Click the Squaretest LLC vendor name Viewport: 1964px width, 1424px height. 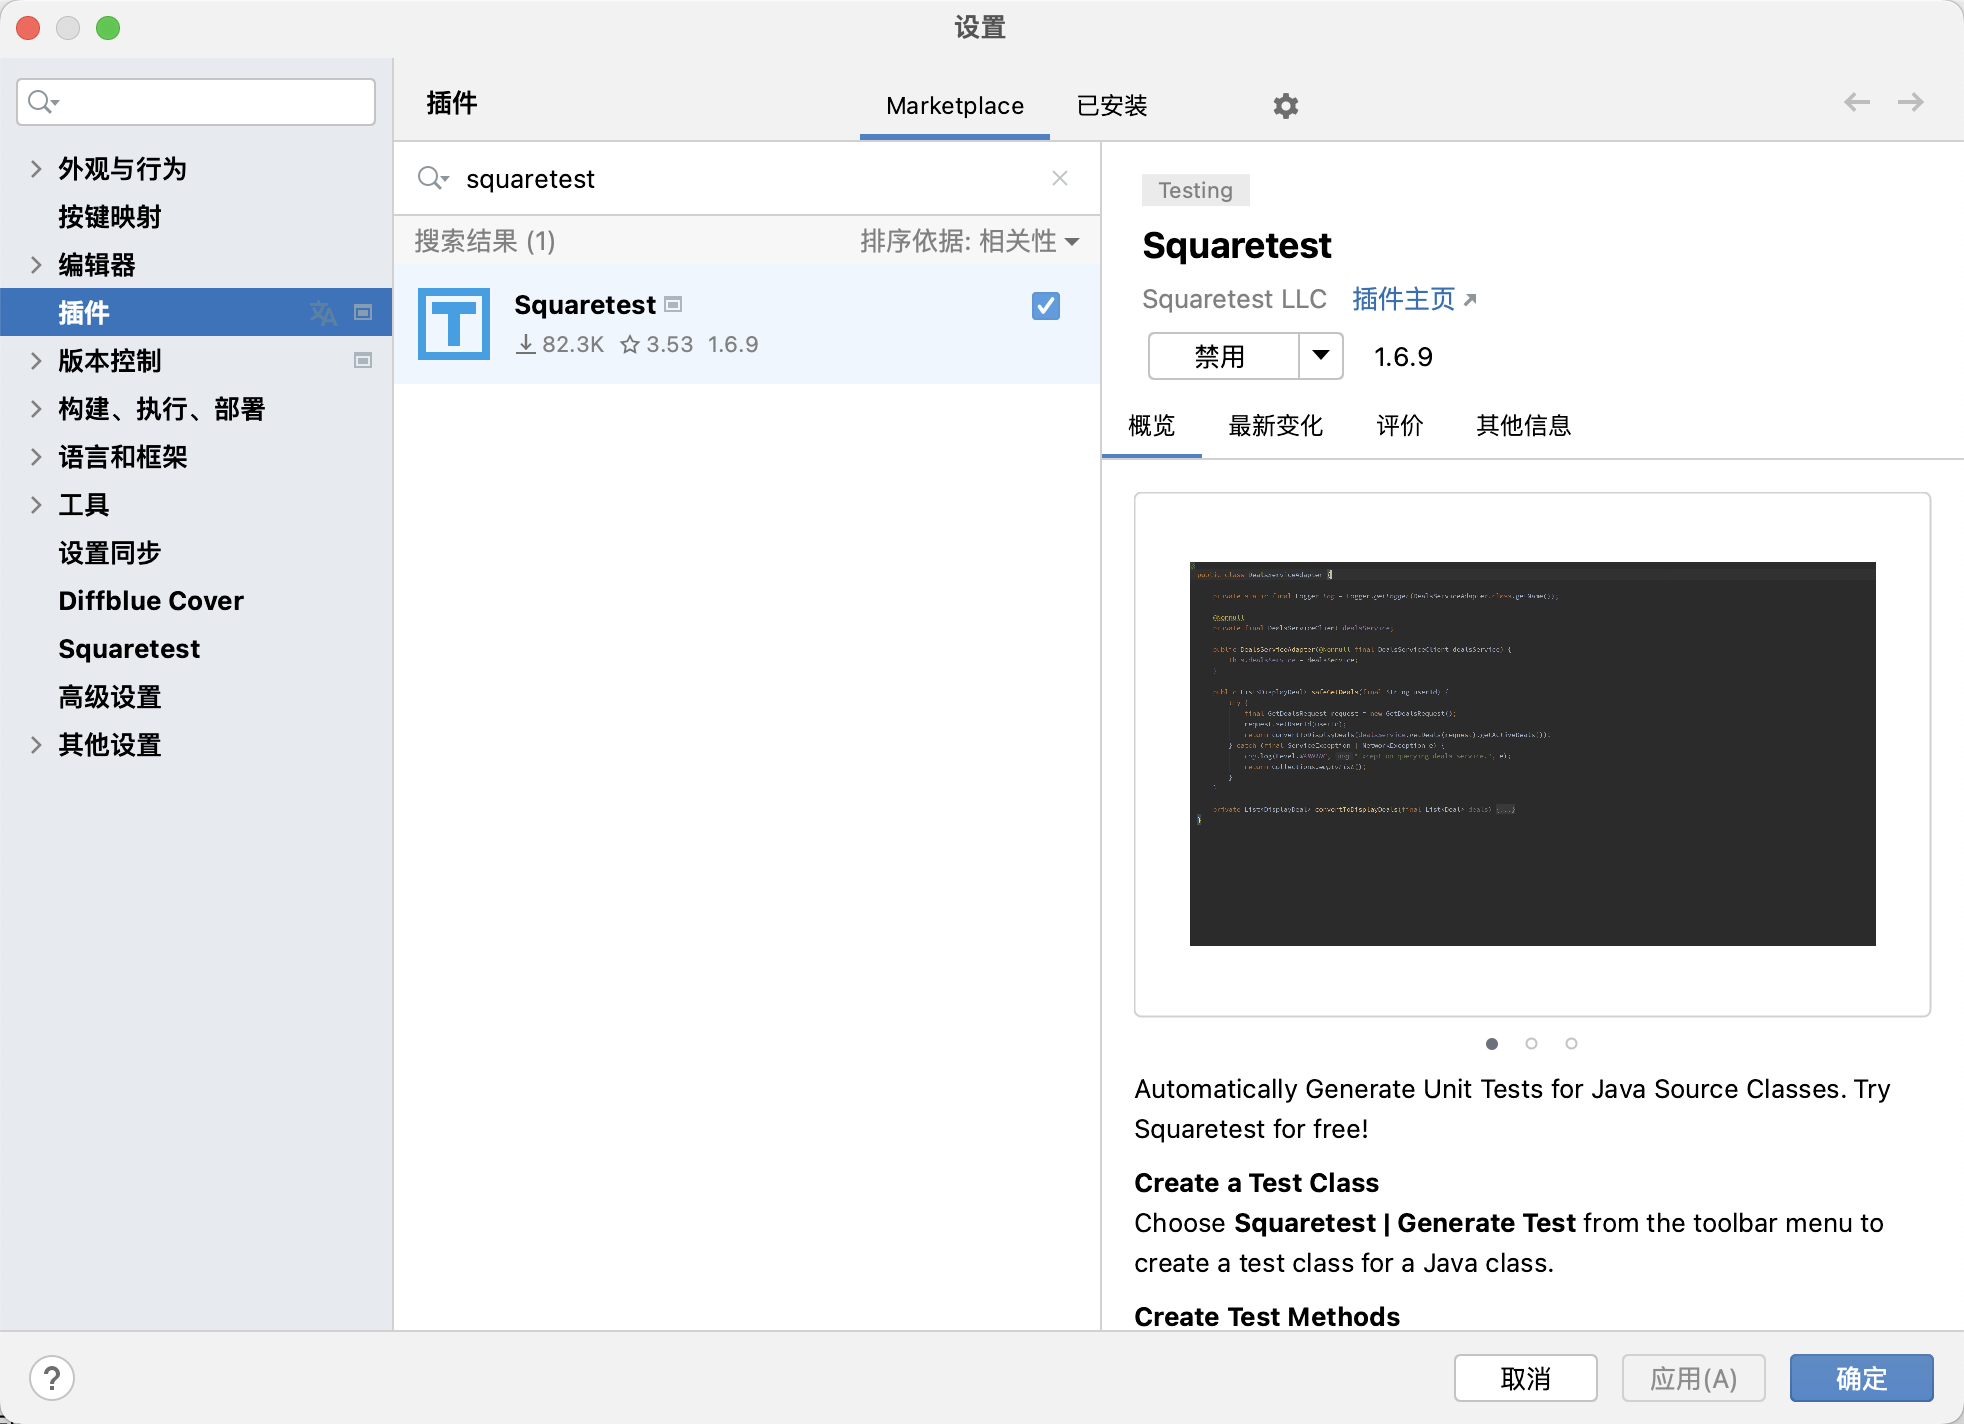click(x=1234, y=299)
